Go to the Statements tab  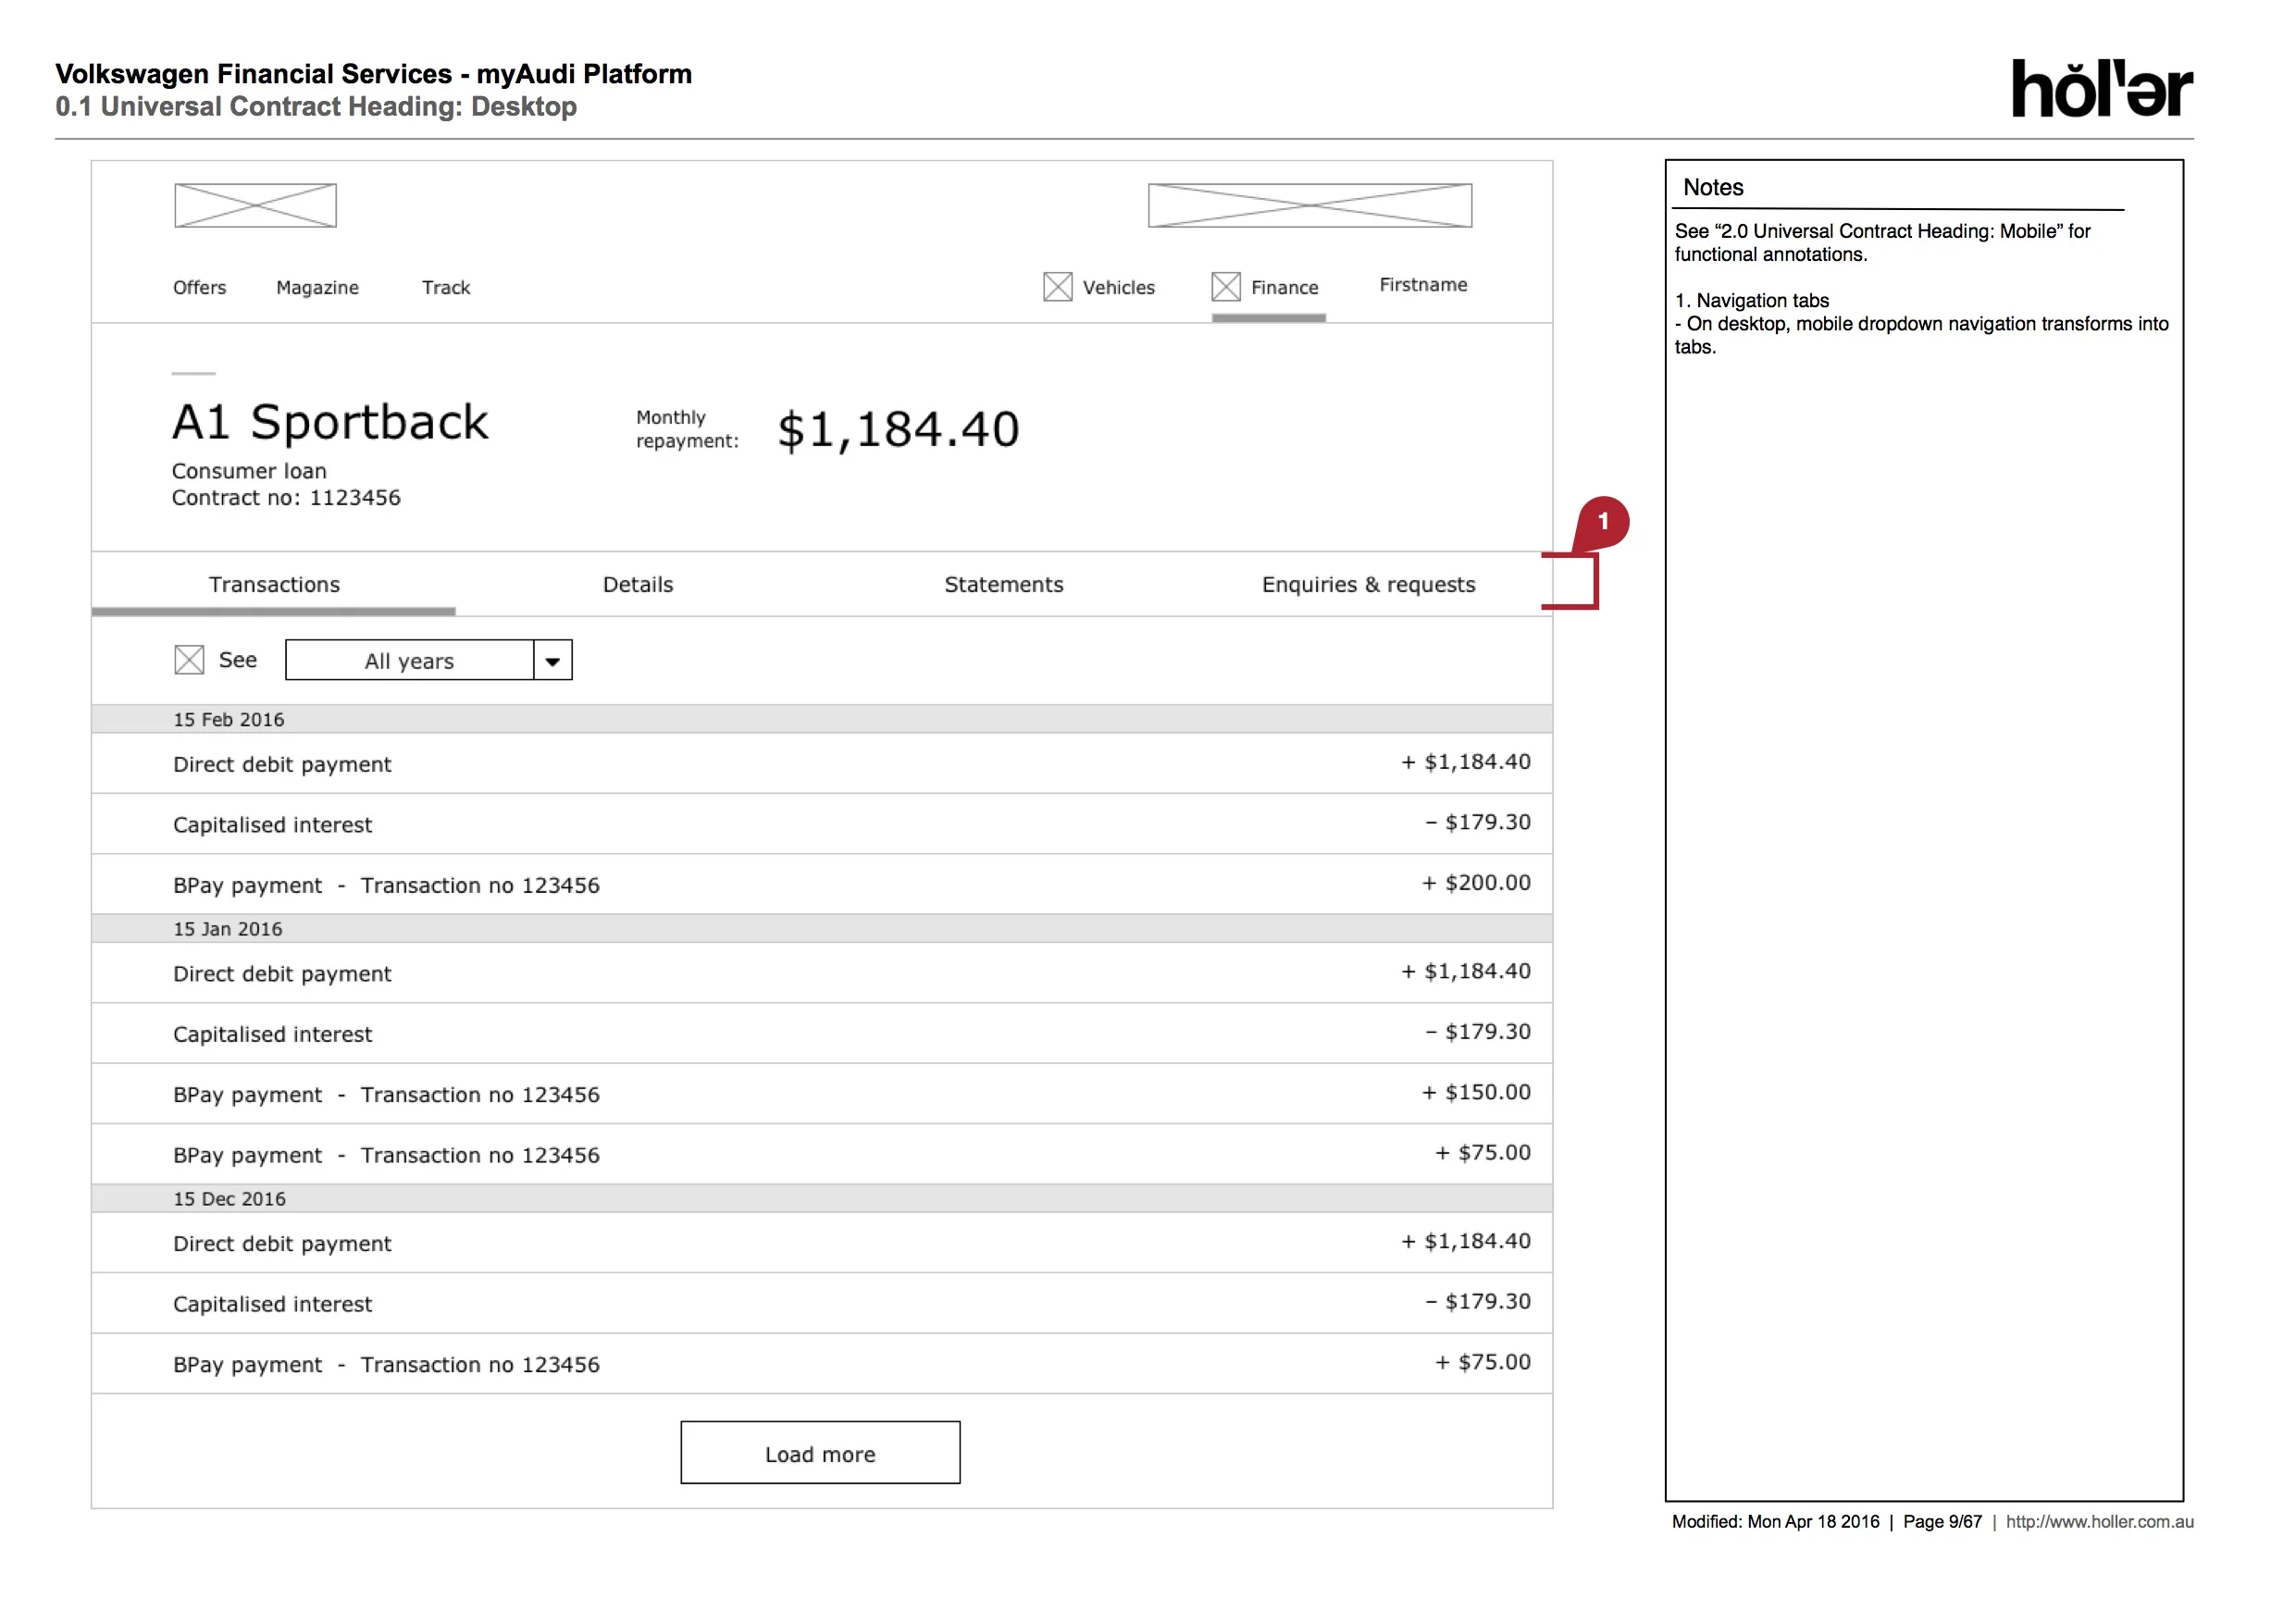click(1003, 584)
